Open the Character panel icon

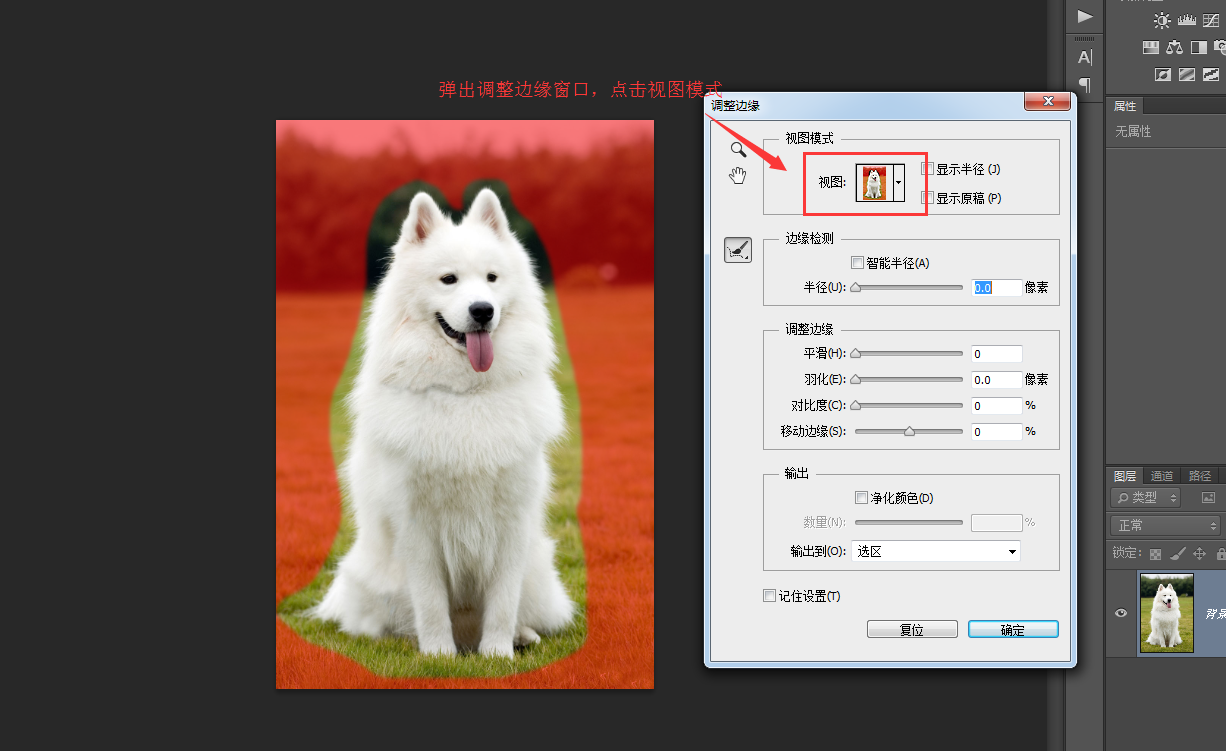pos(1085,57)
